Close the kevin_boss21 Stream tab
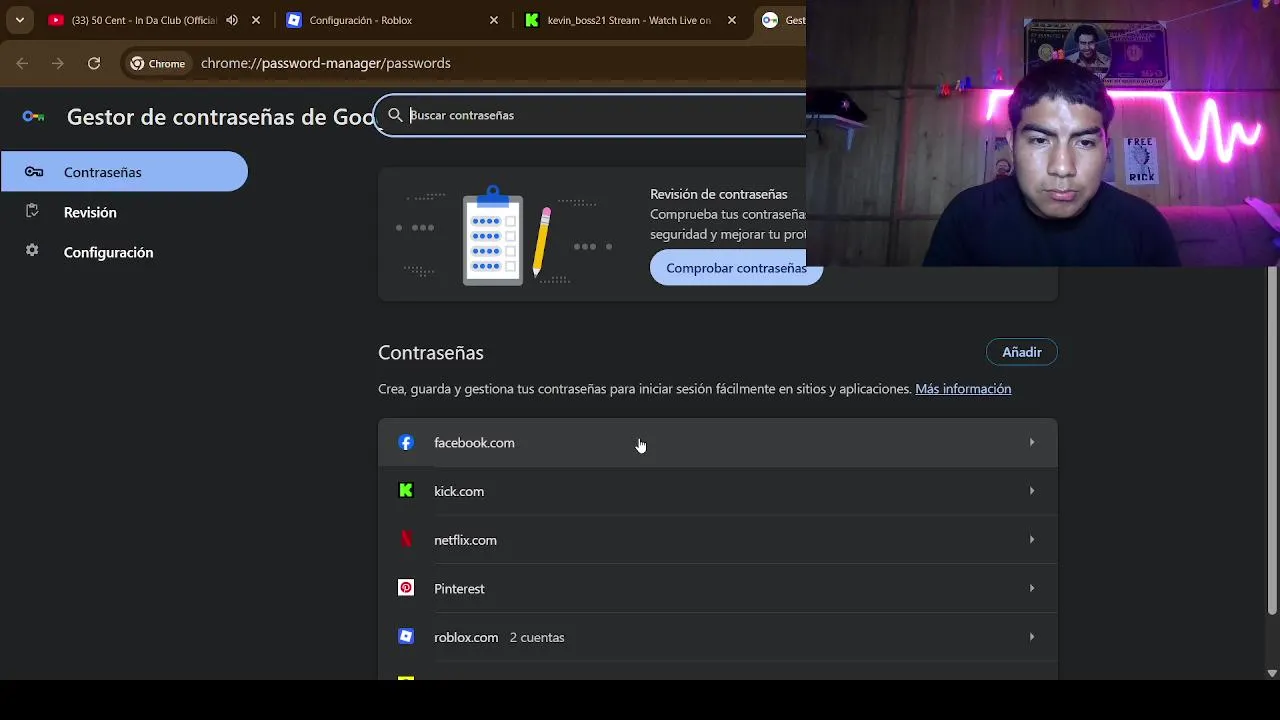1280x720 pixels. click(x=732, y=20)
